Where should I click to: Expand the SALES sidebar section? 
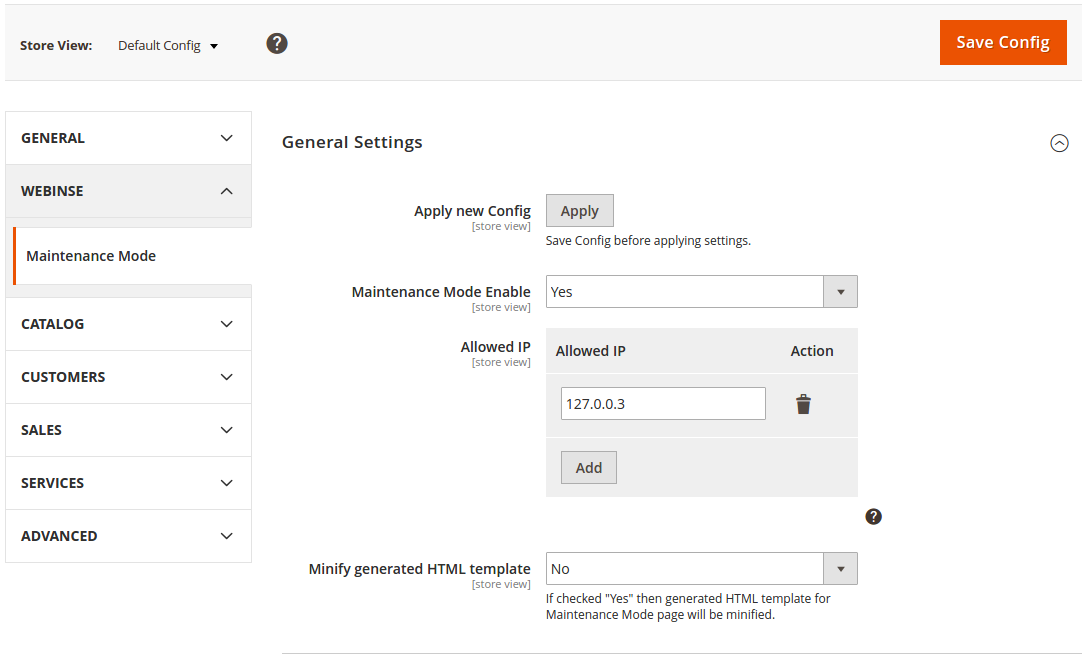click(x=128, y=430)
